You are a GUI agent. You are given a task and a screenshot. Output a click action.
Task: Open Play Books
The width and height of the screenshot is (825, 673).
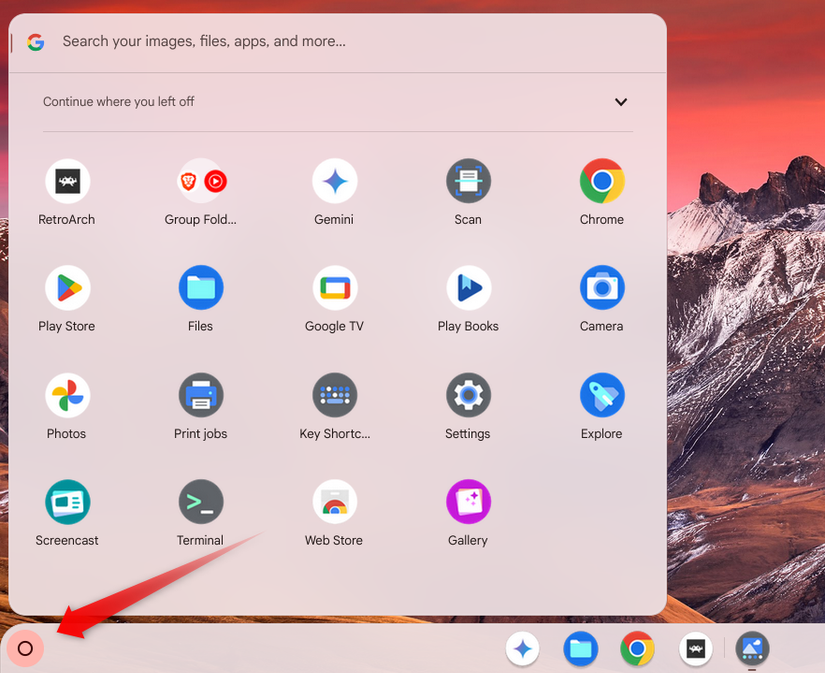pos(467,287)
